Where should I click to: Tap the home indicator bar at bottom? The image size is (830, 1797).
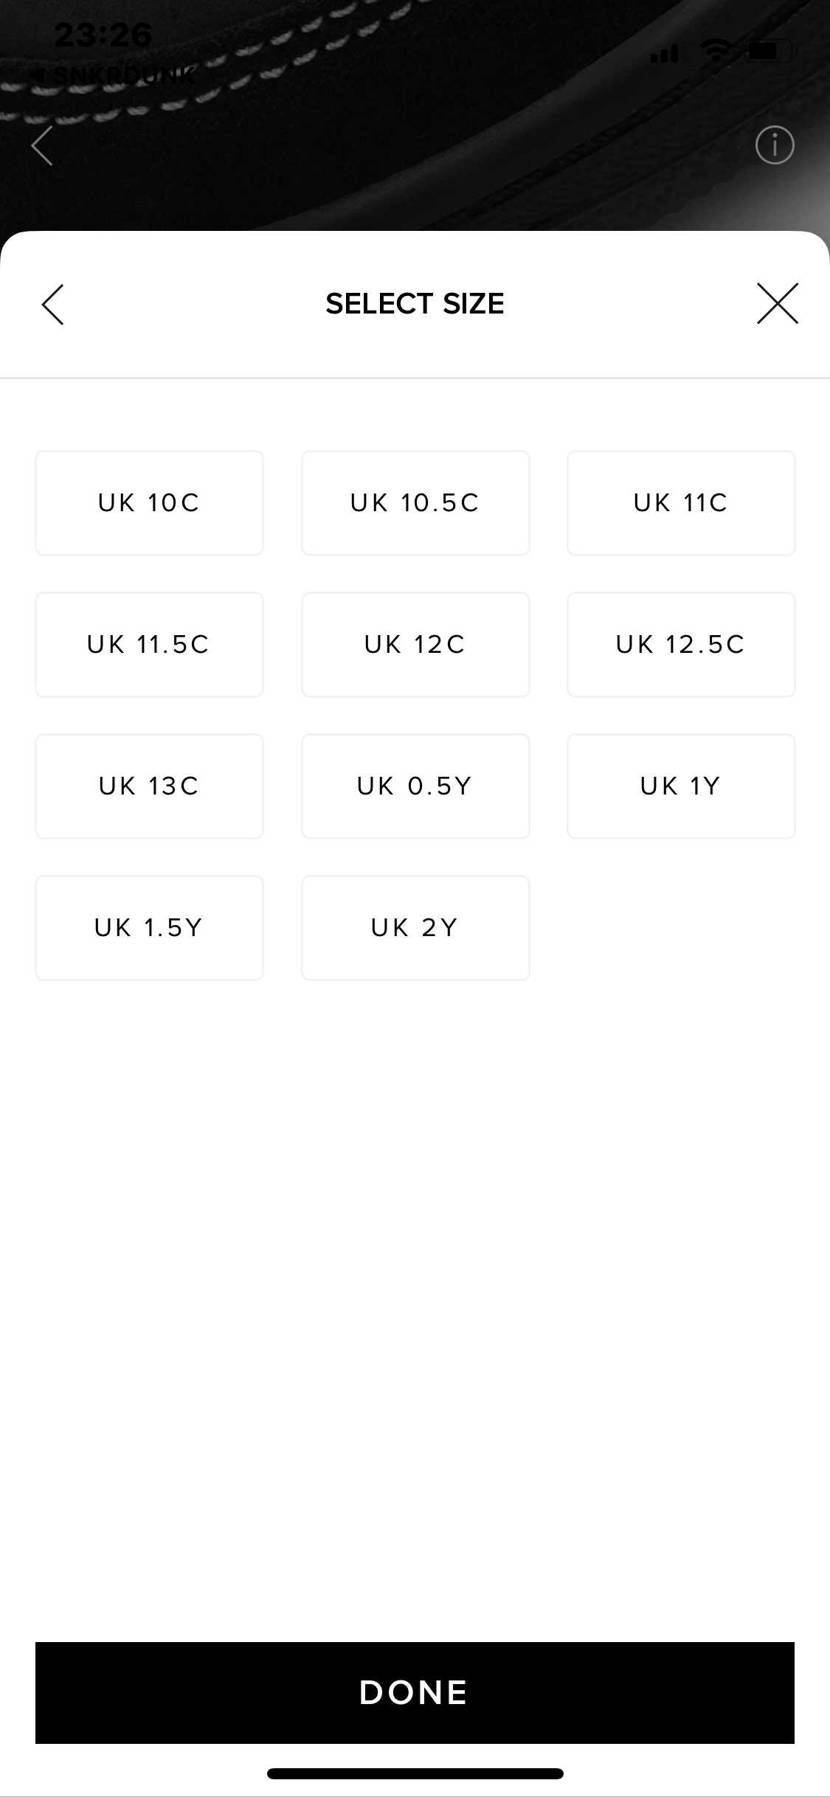tap(415, 1773)
